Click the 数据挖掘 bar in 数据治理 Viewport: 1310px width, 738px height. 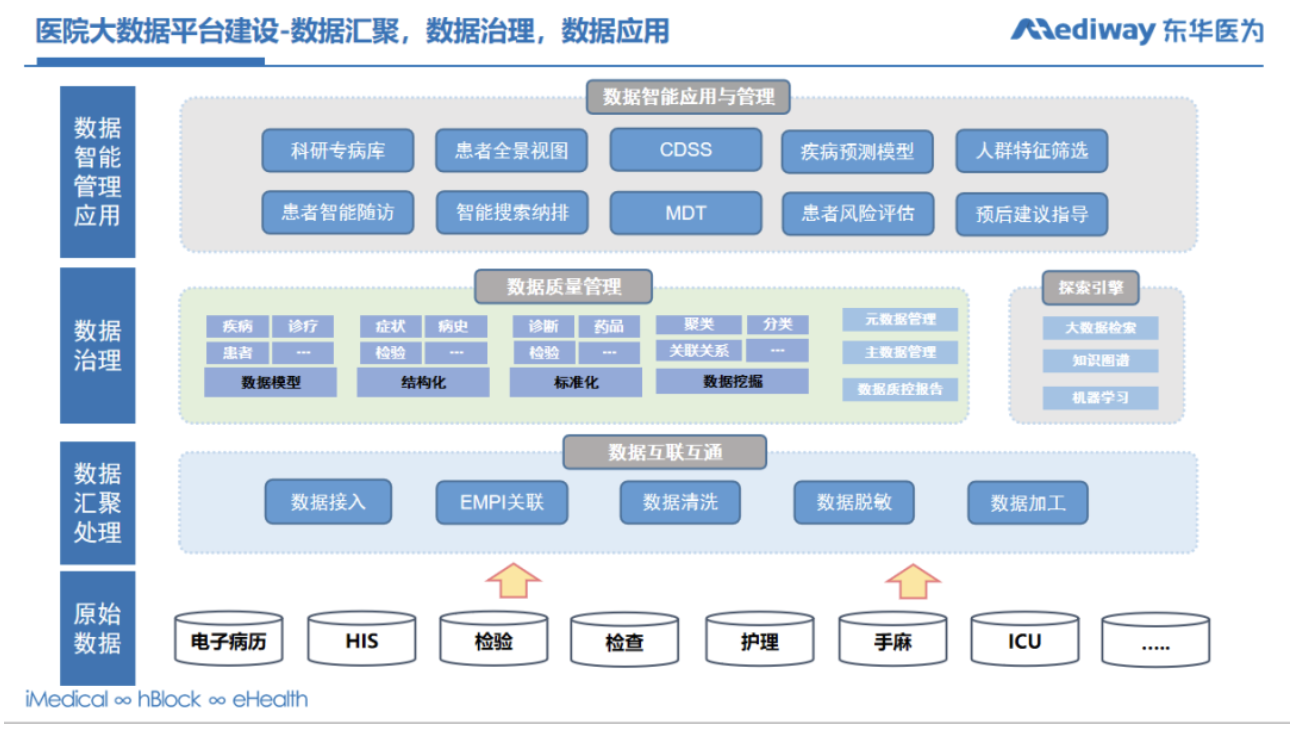point(732,381)
